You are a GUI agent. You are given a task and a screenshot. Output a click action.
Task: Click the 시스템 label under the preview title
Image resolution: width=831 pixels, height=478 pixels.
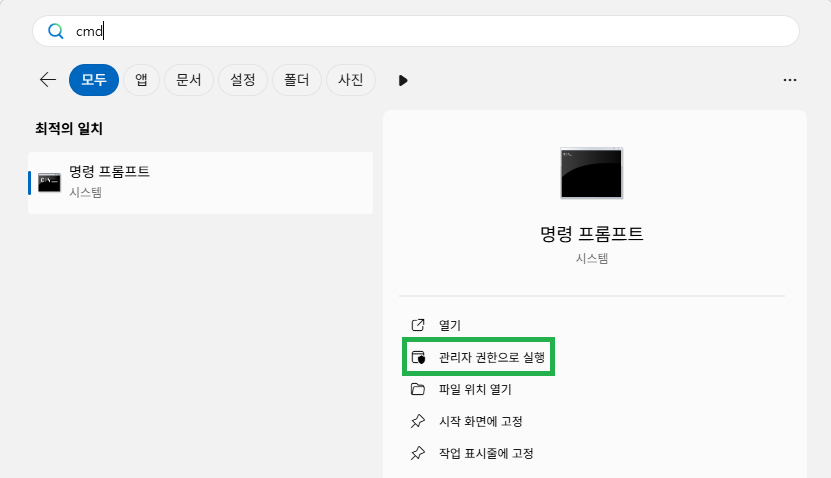(x=591, y=259)
